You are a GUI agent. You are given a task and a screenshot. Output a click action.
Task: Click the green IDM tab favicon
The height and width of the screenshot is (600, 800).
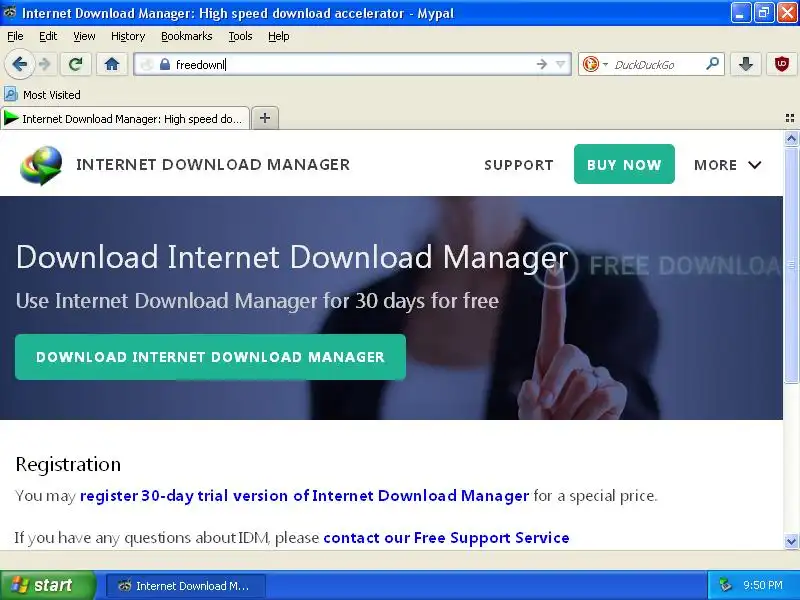(11, 118)
